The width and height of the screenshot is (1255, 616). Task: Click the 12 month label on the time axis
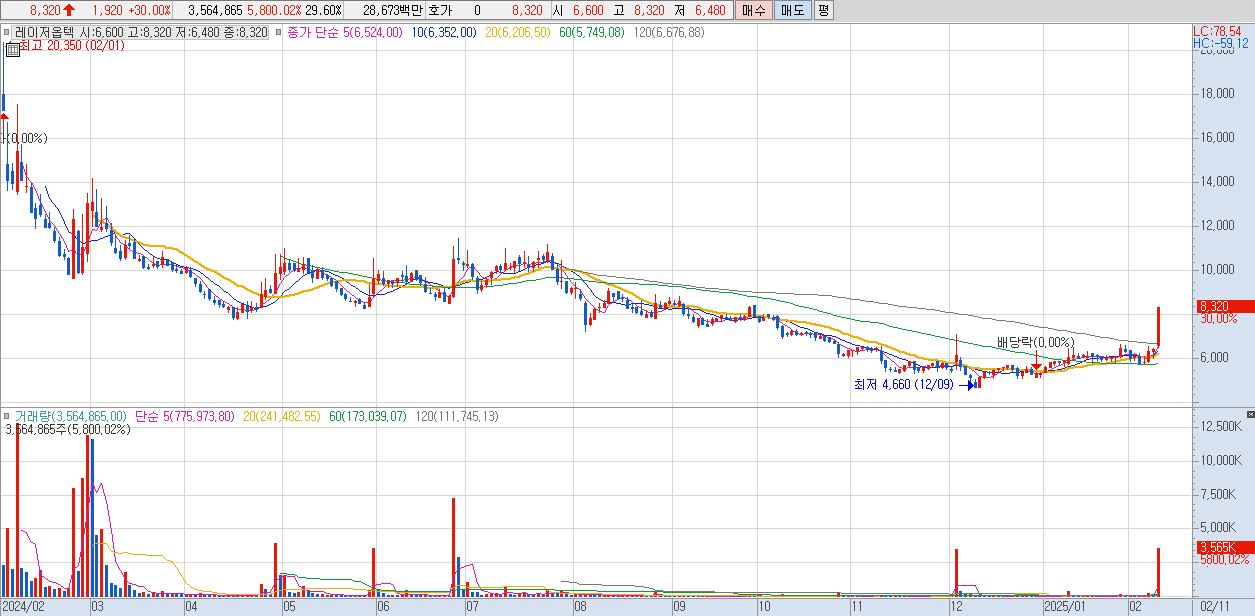tap(956, 606)
